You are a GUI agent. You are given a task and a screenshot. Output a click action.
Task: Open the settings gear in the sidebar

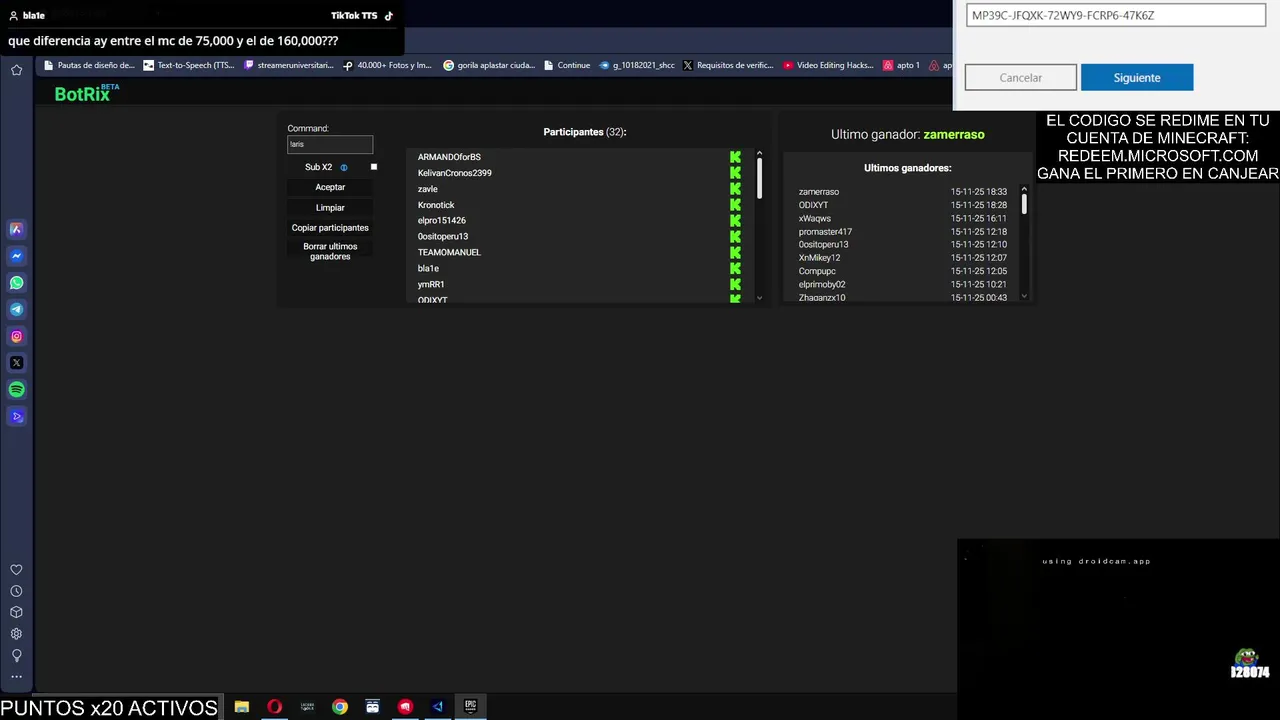coord(16,634)
